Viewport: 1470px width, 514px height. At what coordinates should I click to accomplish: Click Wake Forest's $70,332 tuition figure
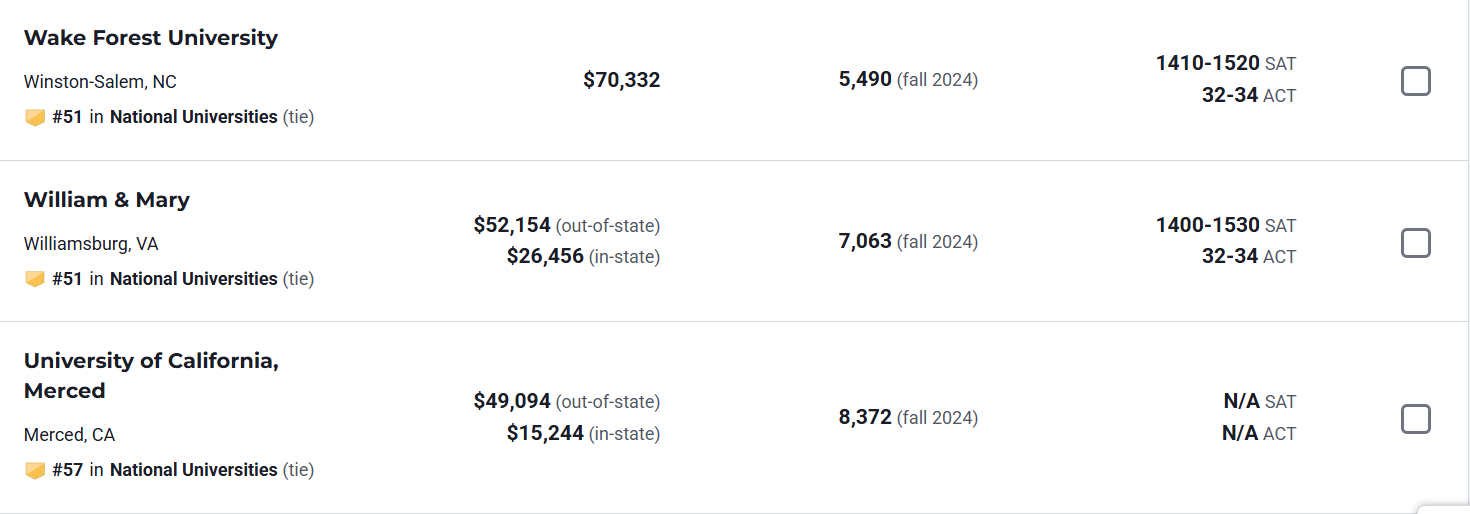(x=621, y=80)
